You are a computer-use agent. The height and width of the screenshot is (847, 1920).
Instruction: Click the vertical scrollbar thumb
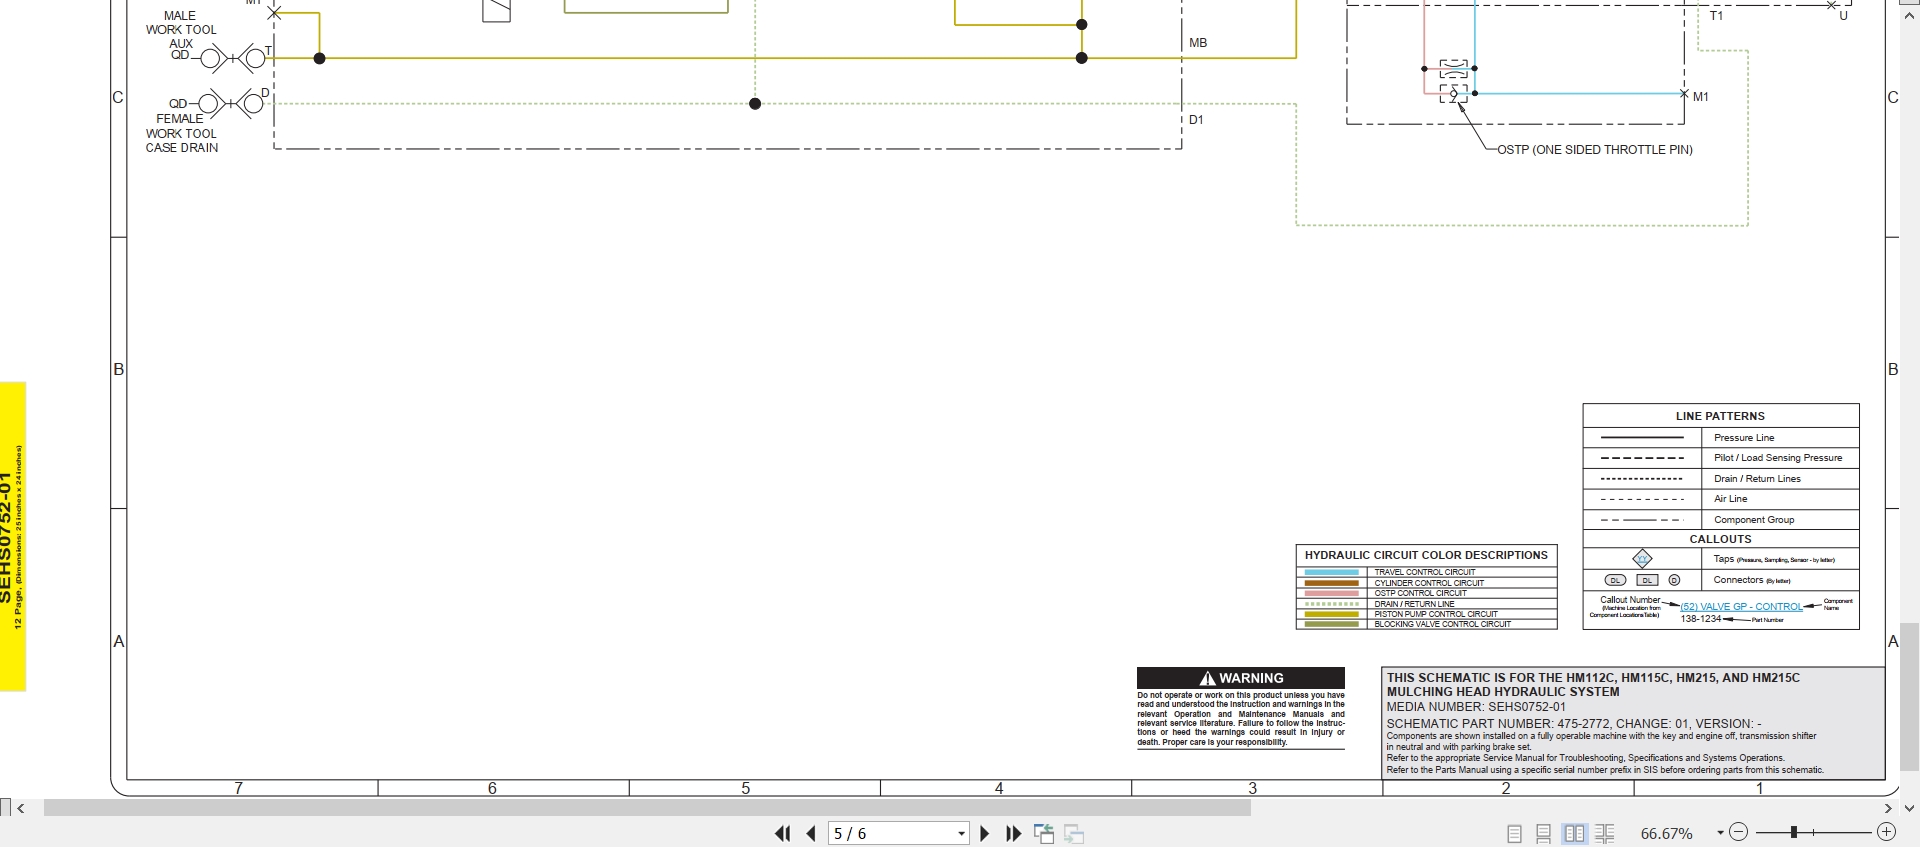tap(1909, 696)
